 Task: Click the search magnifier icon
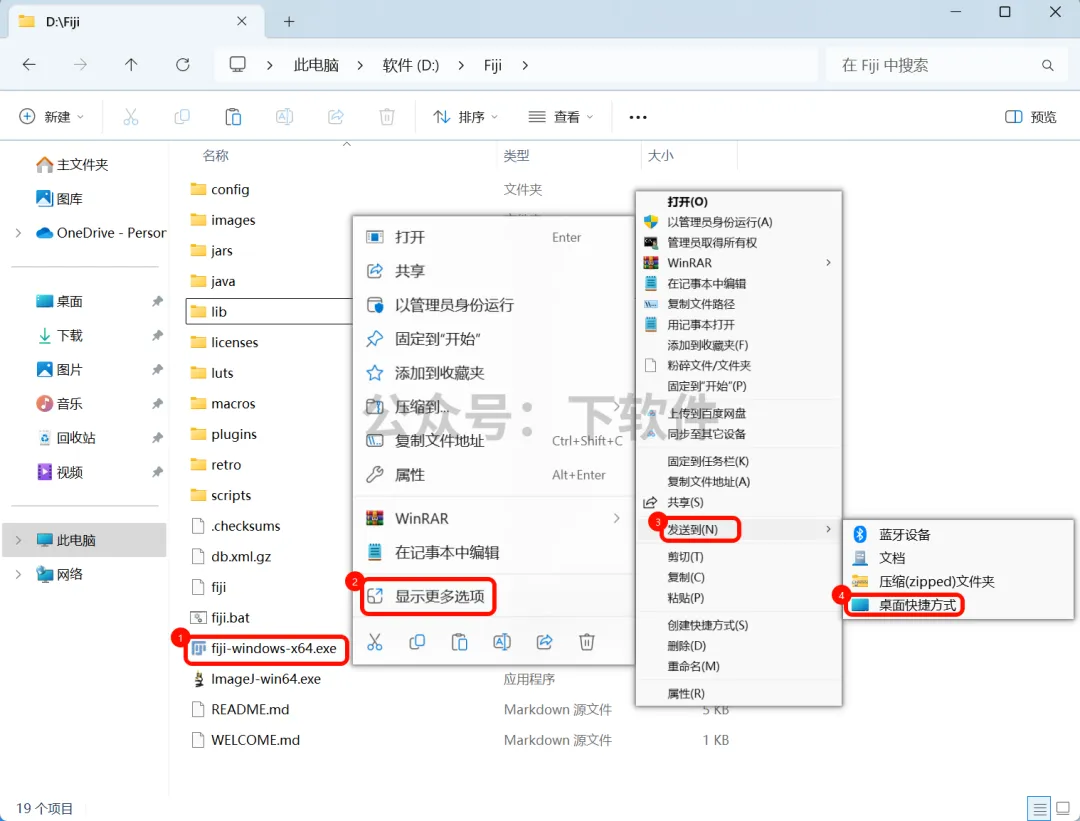[x=1047, y=65]
